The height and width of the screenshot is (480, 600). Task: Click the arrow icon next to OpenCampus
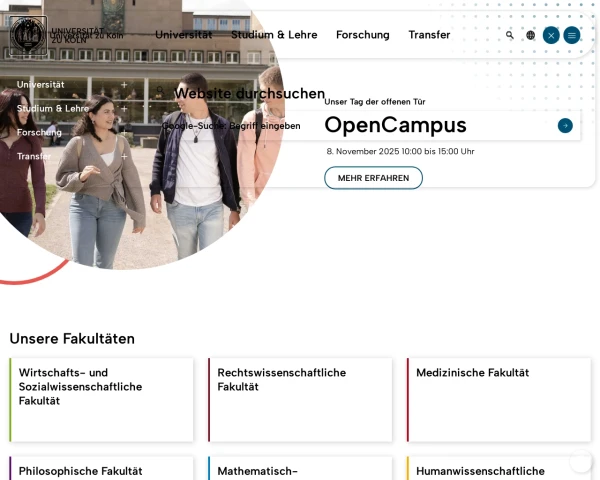click(x=565, y=126)
